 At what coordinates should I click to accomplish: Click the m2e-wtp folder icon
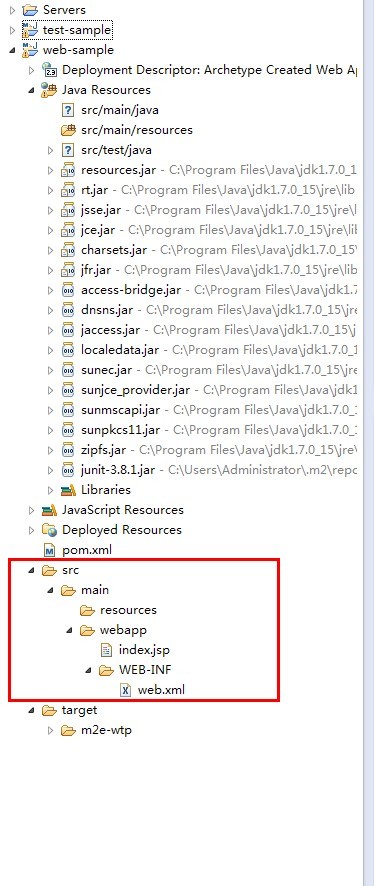(68, 730)
